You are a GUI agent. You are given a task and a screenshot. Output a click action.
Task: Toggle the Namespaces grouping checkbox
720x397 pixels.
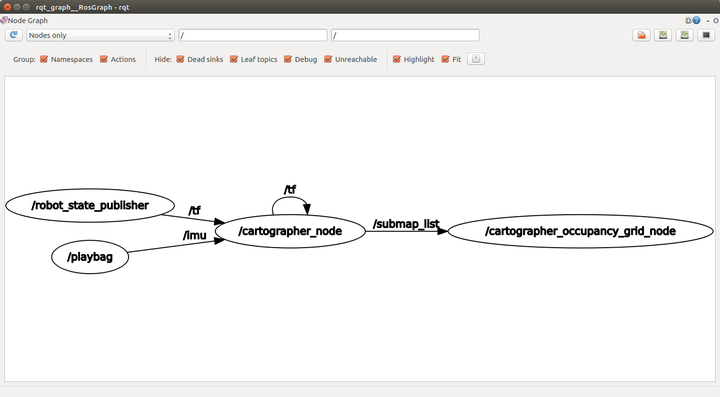pos(44,59)
